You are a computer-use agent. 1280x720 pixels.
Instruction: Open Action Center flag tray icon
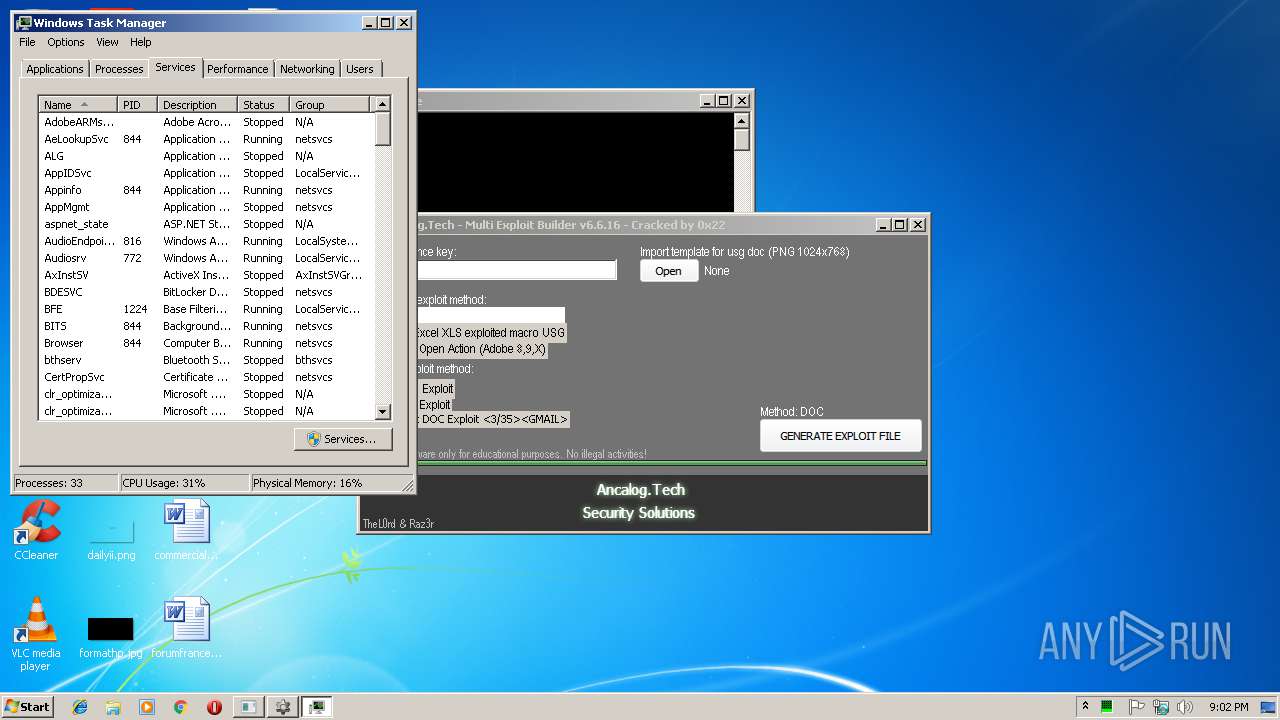pos(1136,706)
